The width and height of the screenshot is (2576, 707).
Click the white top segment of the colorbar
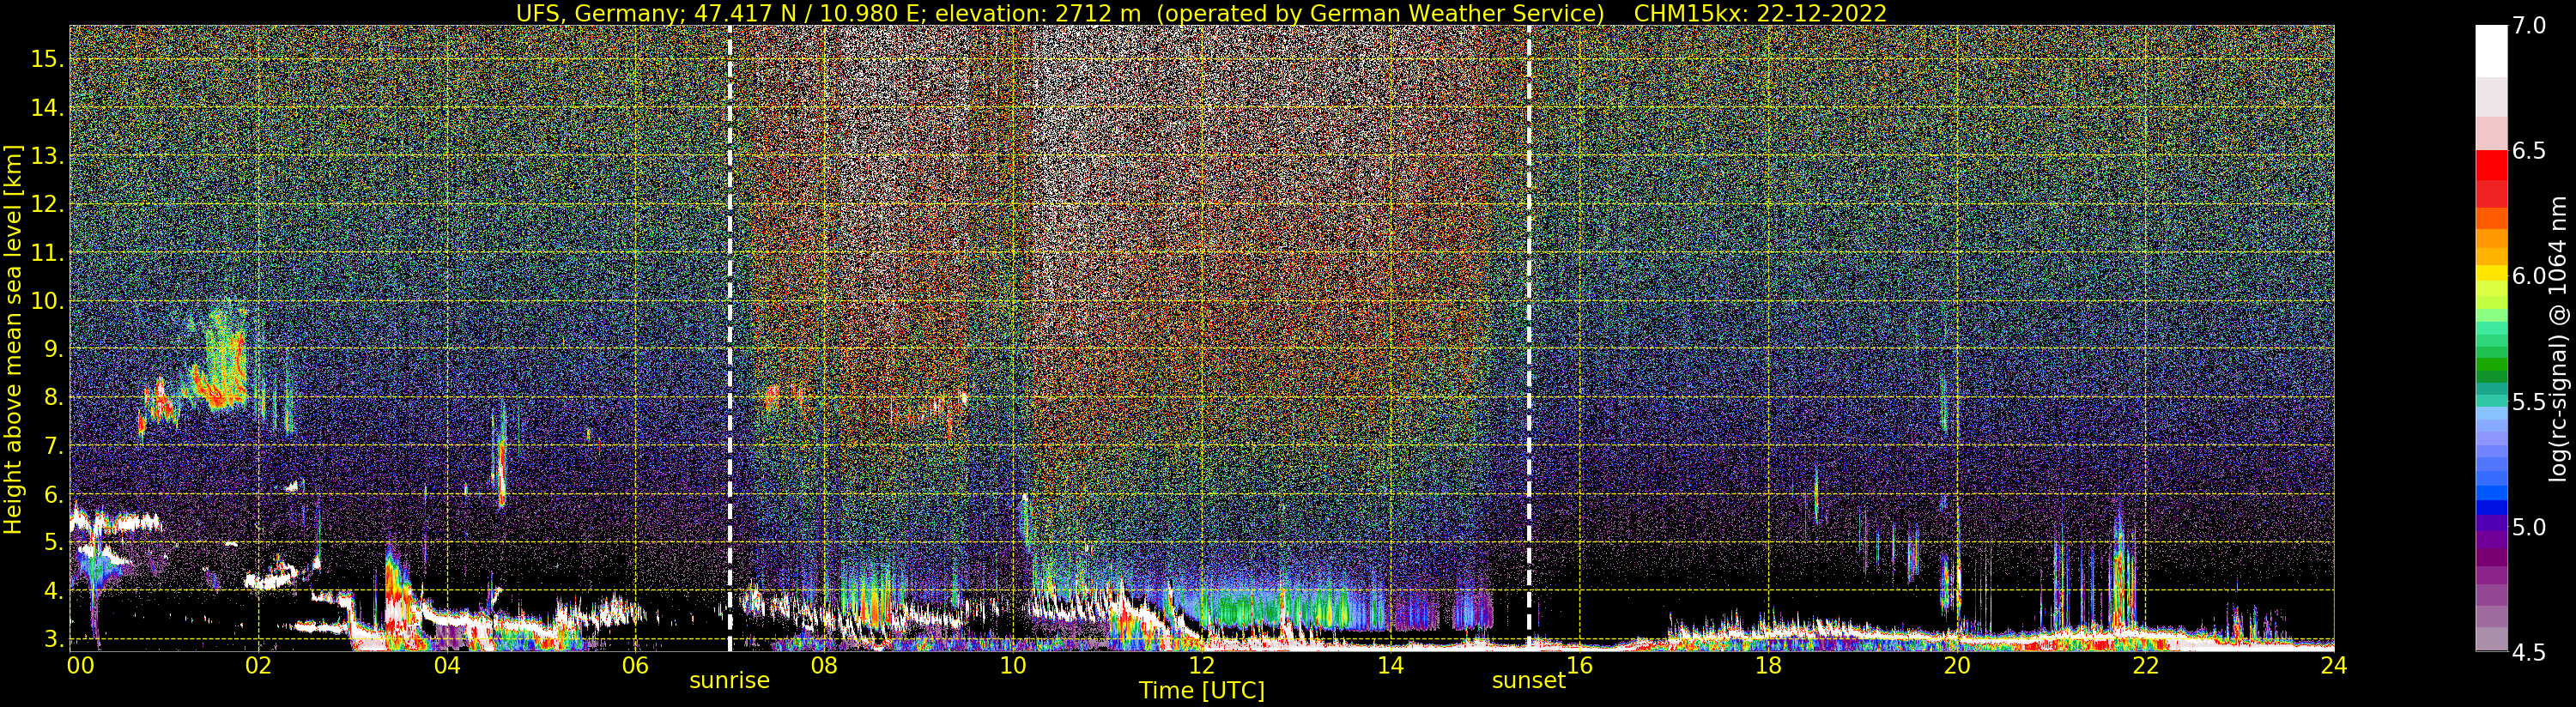(x=2491, y=50)
